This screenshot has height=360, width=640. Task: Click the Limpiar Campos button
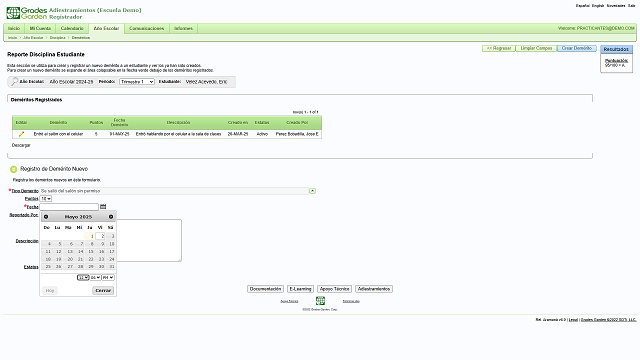536,48
